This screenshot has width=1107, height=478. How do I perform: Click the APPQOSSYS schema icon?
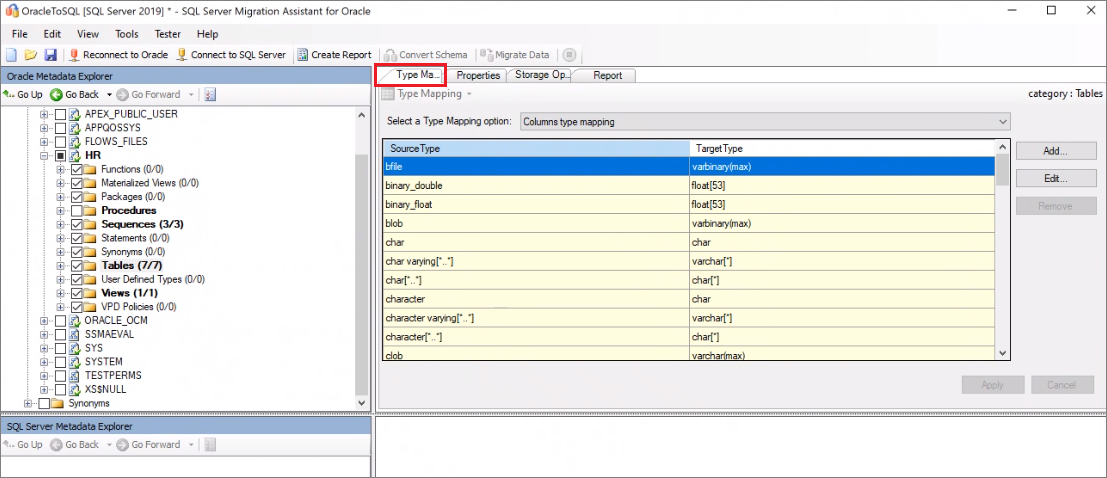point(75,128)
